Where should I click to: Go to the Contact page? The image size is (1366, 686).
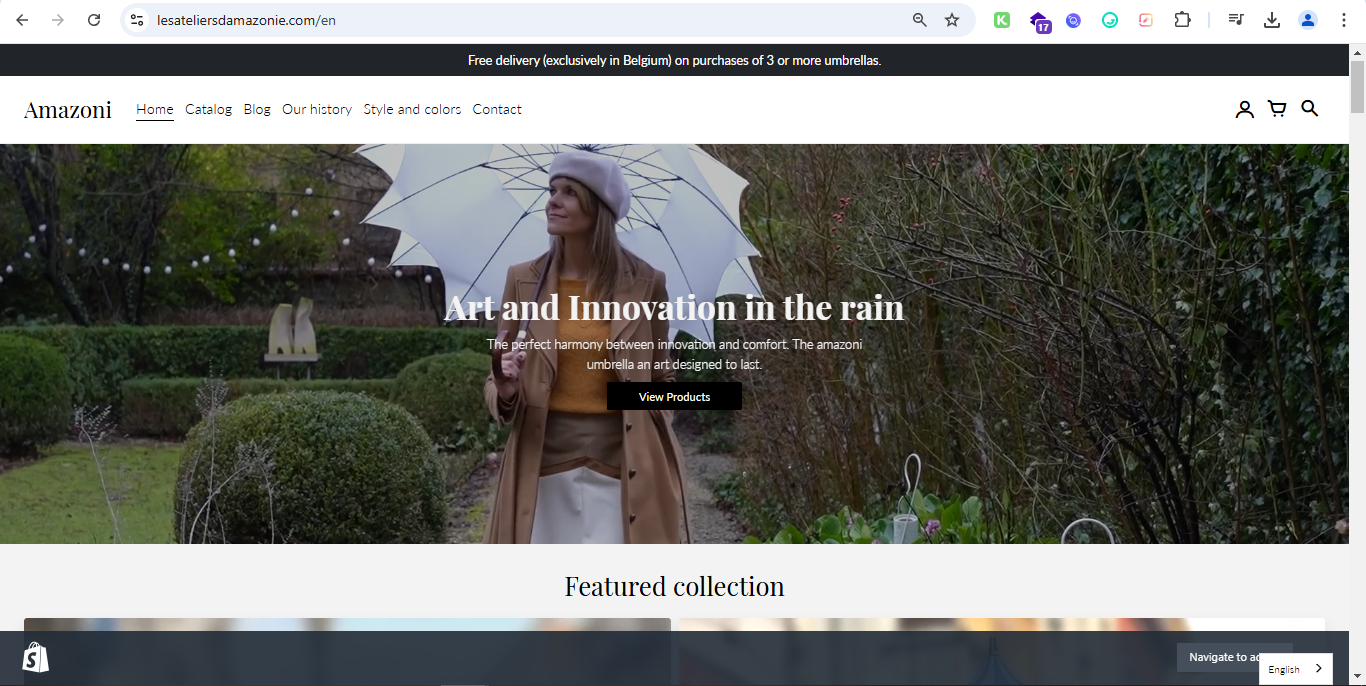tap(497, 109)
